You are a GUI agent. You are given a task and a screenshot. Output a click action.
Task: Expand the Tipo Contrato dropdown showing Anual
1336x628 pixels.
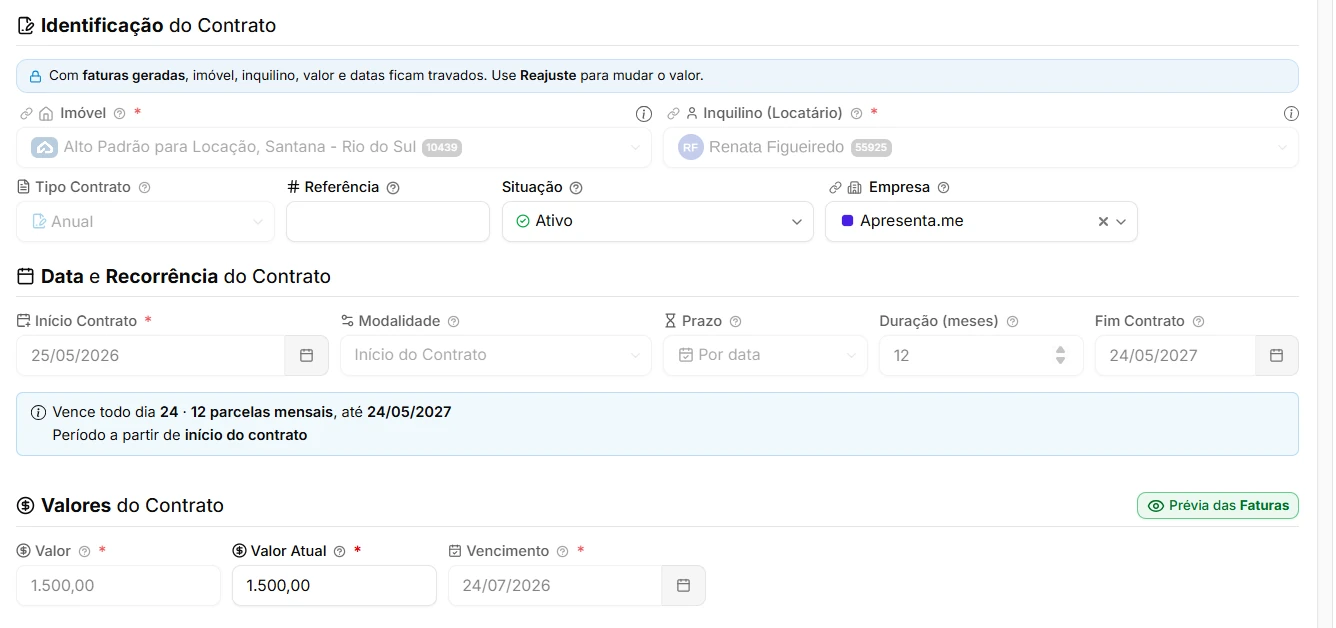coord(145,222)
